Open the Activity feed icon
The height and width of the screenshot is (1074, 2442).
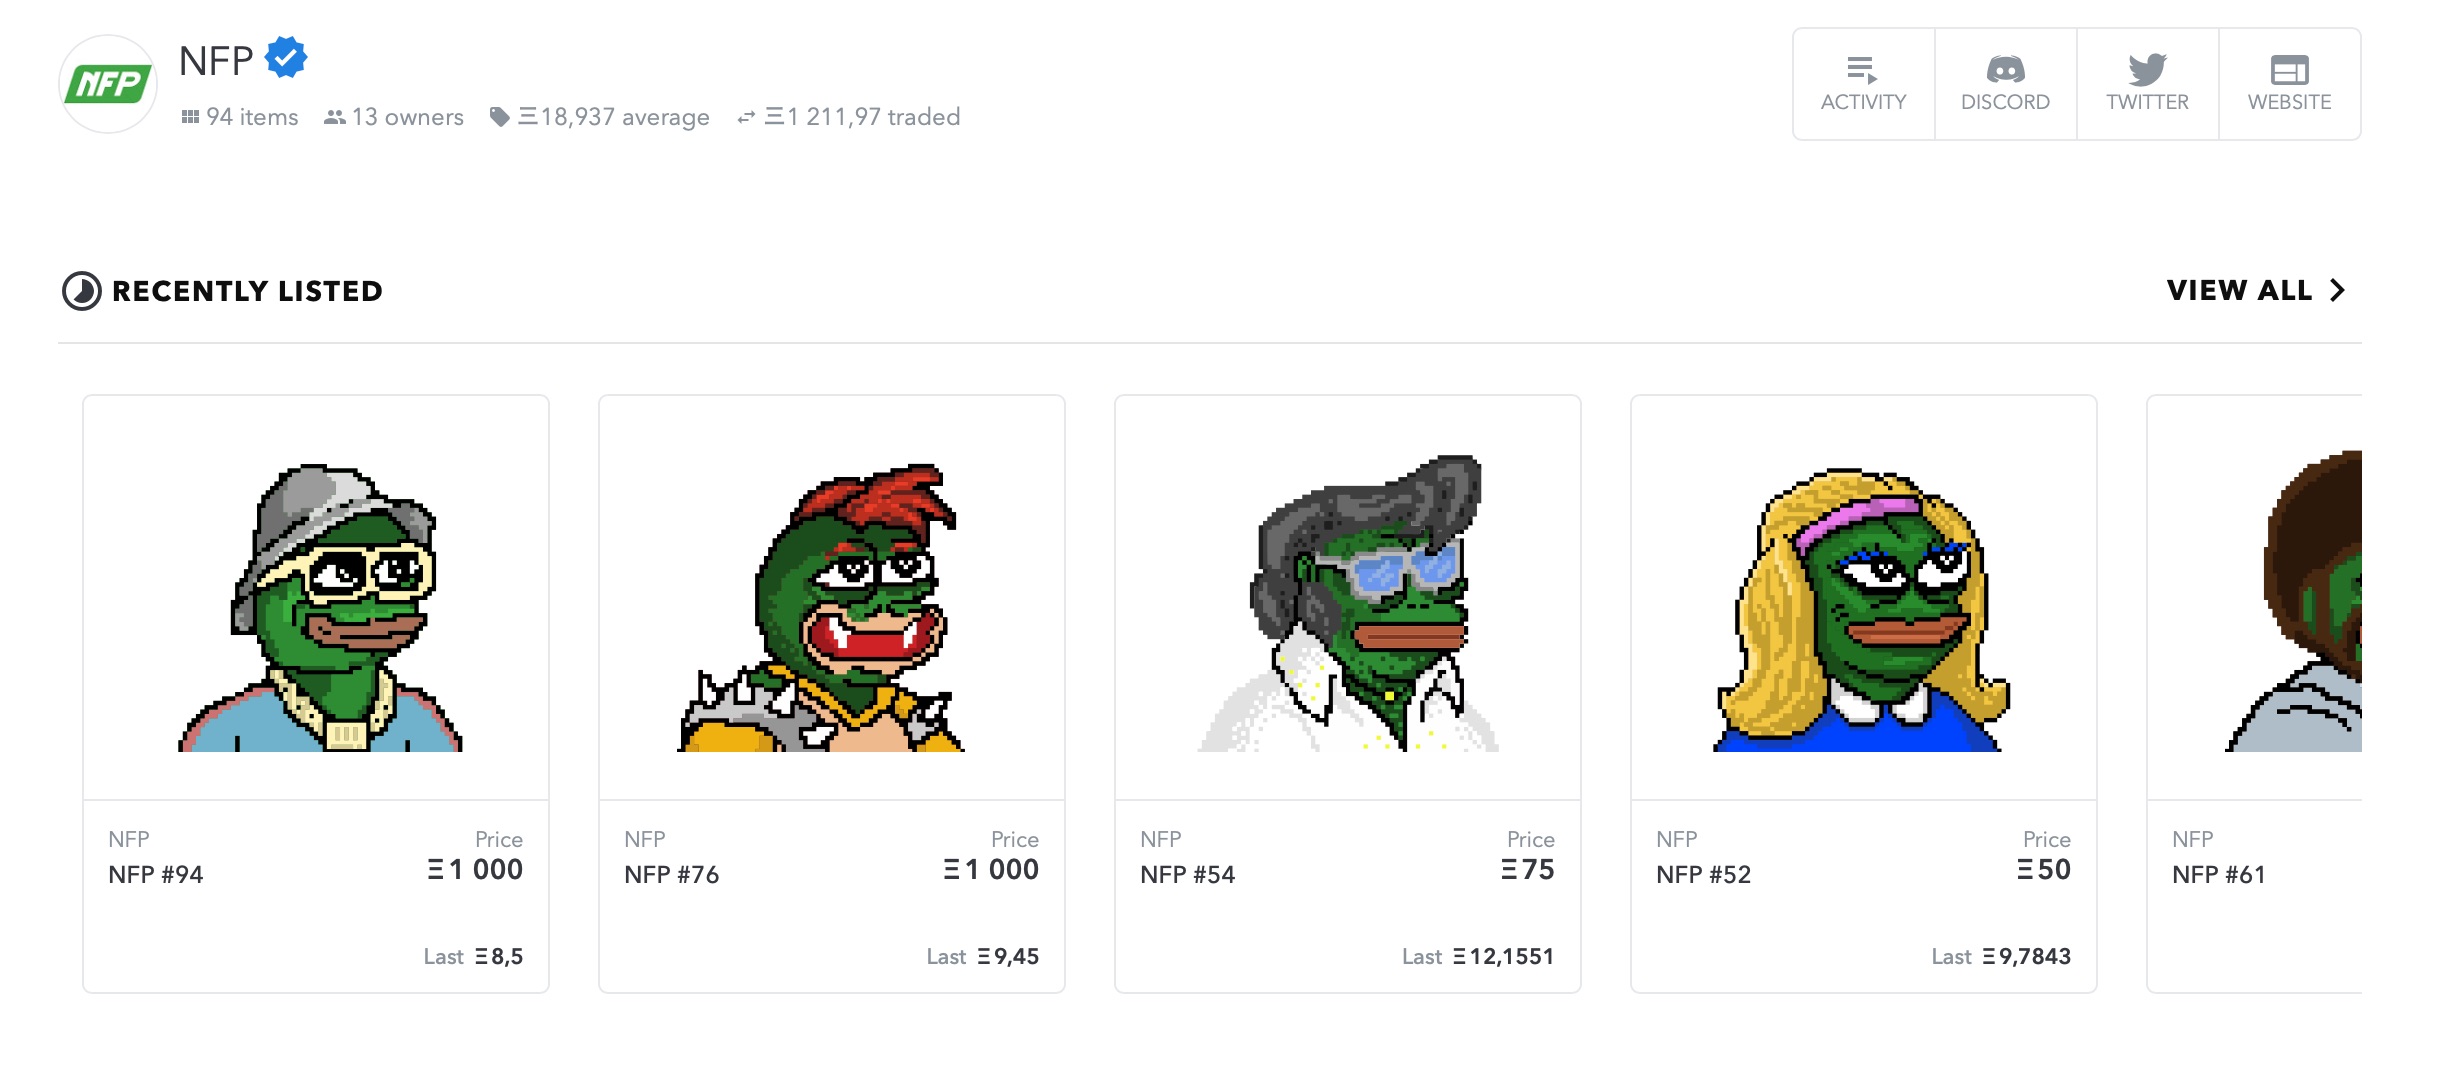[1862, 71]
